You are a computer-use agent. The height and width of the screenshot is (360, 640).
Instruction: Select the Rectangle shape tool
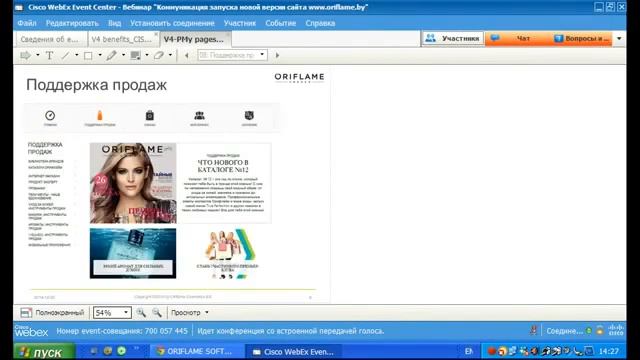[x=88, y=55]
